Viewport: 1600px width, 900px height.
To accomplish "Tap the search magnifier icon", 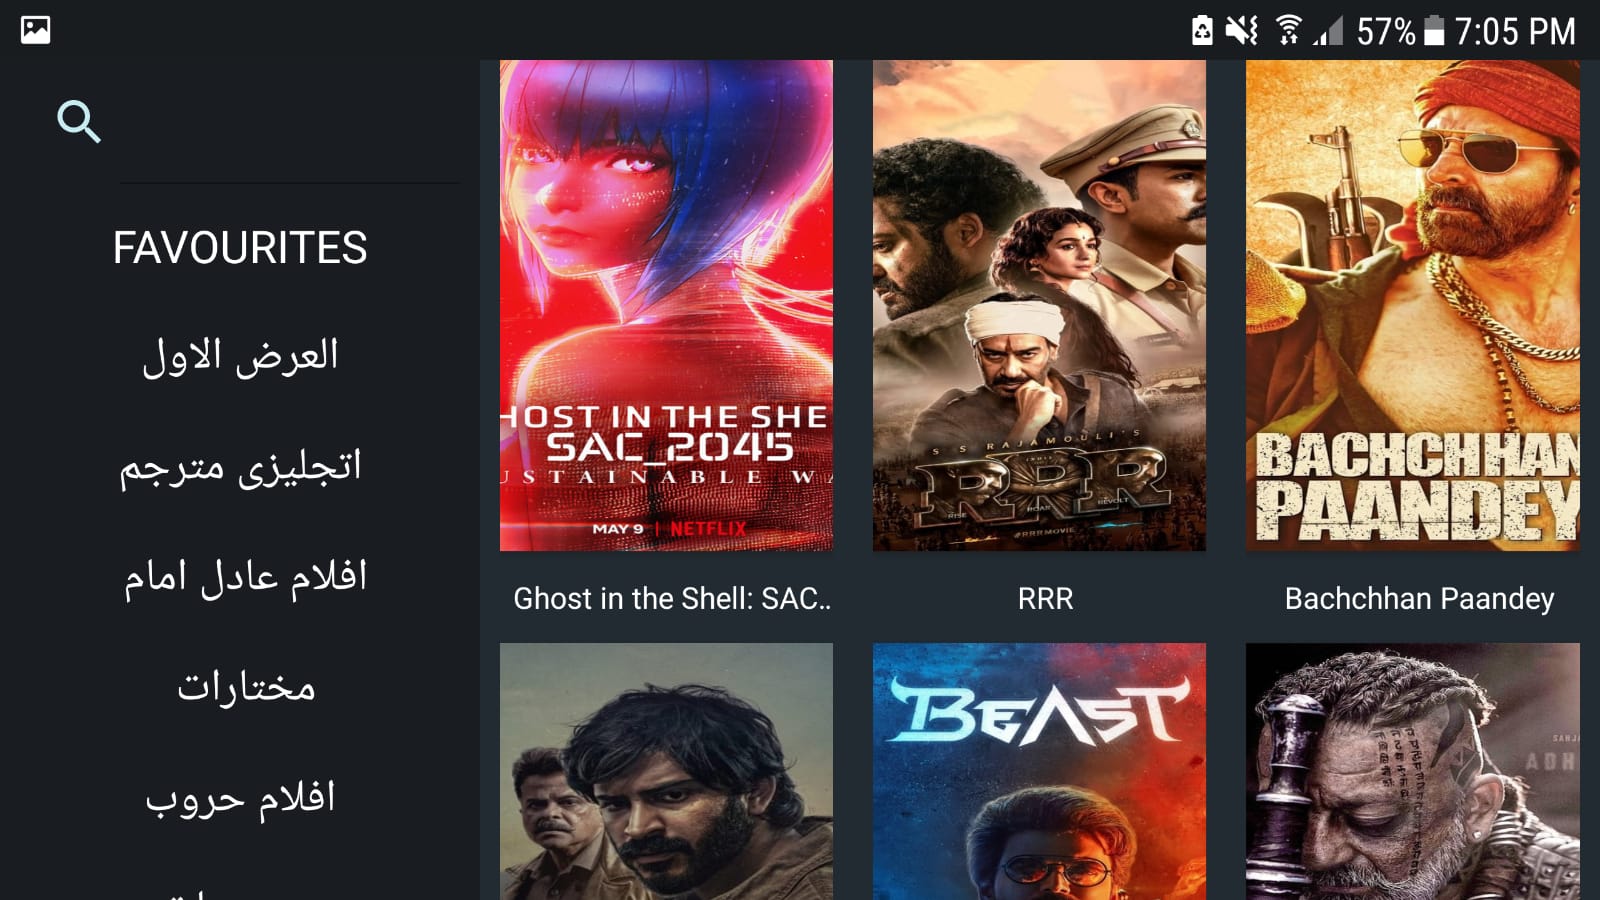I will pyautogui.click(x=79, y=122).
